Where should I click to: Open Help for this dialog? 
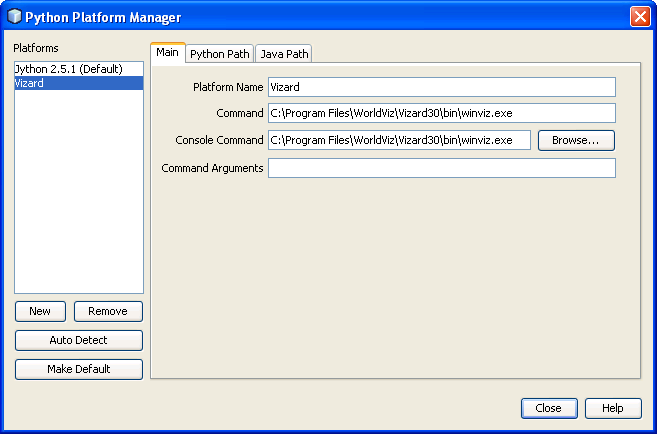click(x=613, y=408)
